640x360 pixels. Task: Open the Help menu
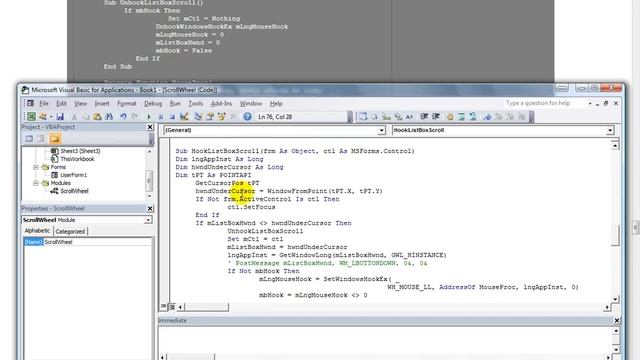pyautogui.click(x=276, y=104)
